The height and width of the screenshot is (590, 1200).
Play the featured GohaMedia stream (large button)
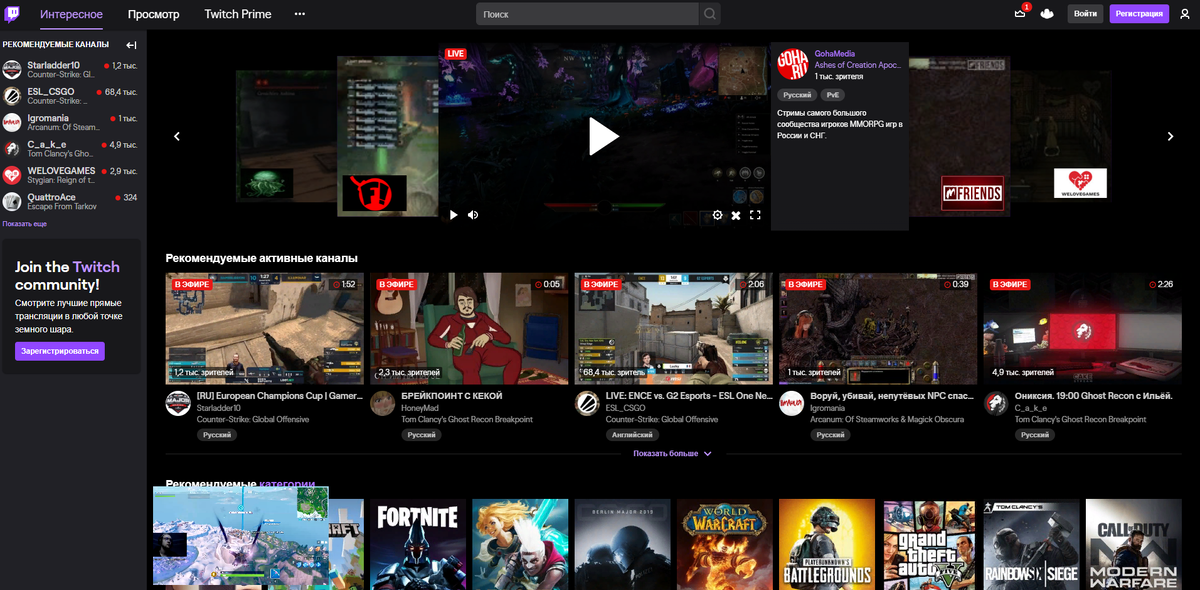pyautogui.click(x=603, y=136)
